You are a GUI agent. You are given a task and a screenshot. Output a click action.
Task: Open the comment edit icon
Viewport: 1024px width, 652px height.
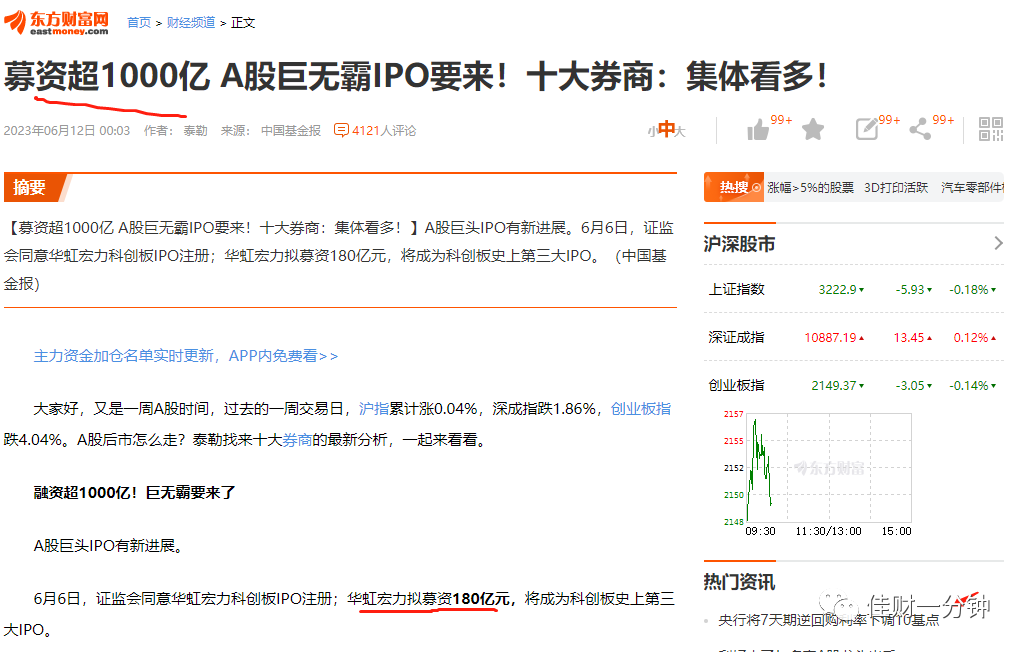867,129
